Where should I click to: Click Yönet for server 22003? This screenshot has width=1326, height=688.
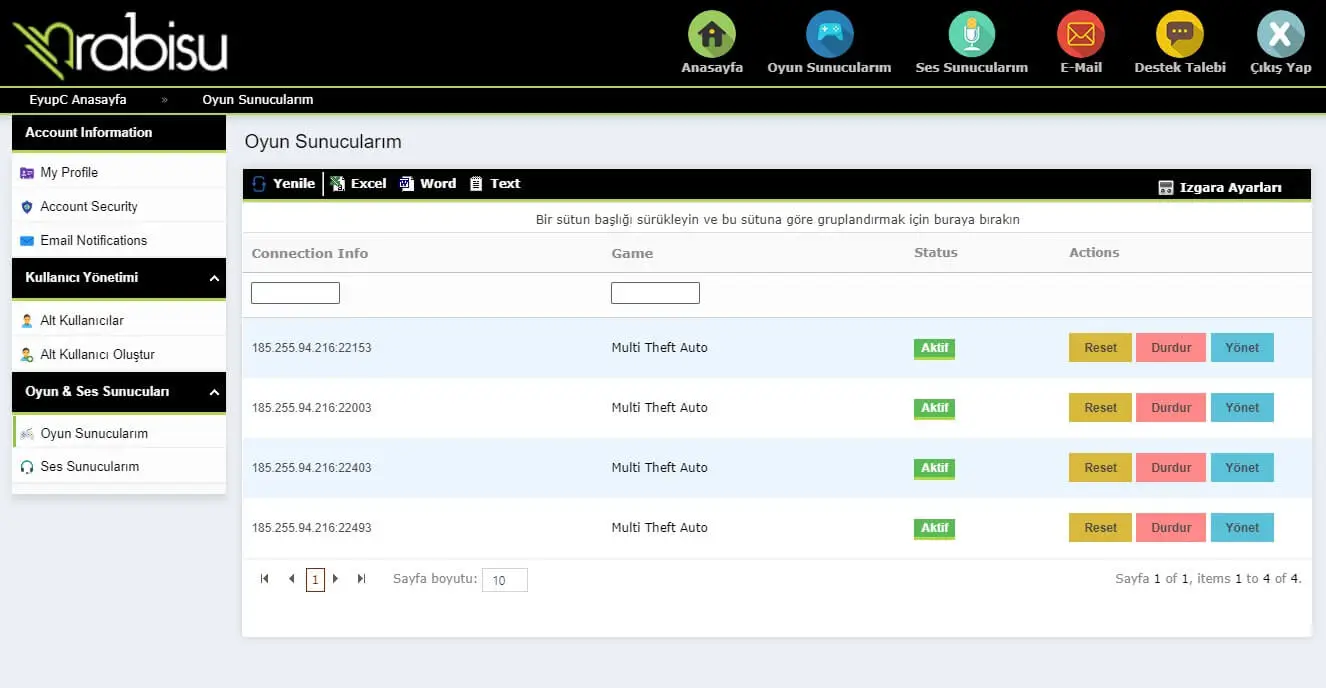(1242, 408)
